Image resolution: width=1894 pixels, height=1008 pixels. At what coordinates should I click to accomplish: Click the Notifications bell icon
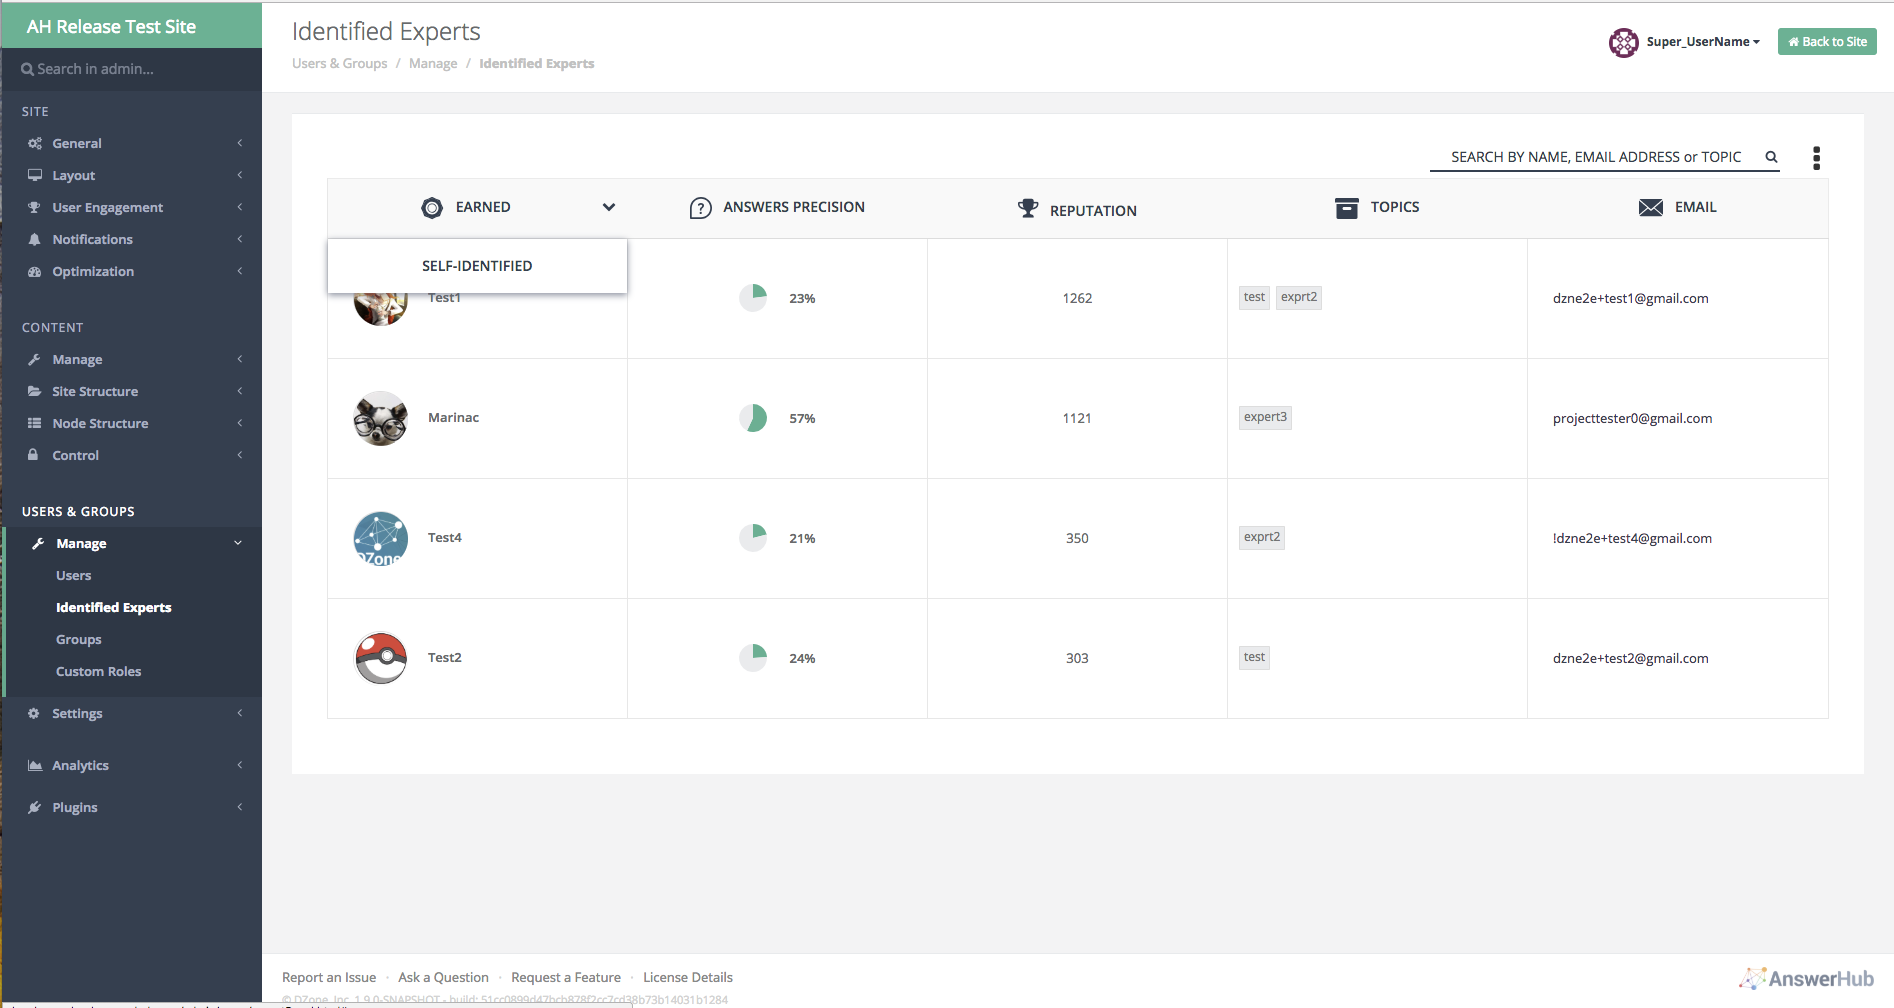click(x=35, y=239)
